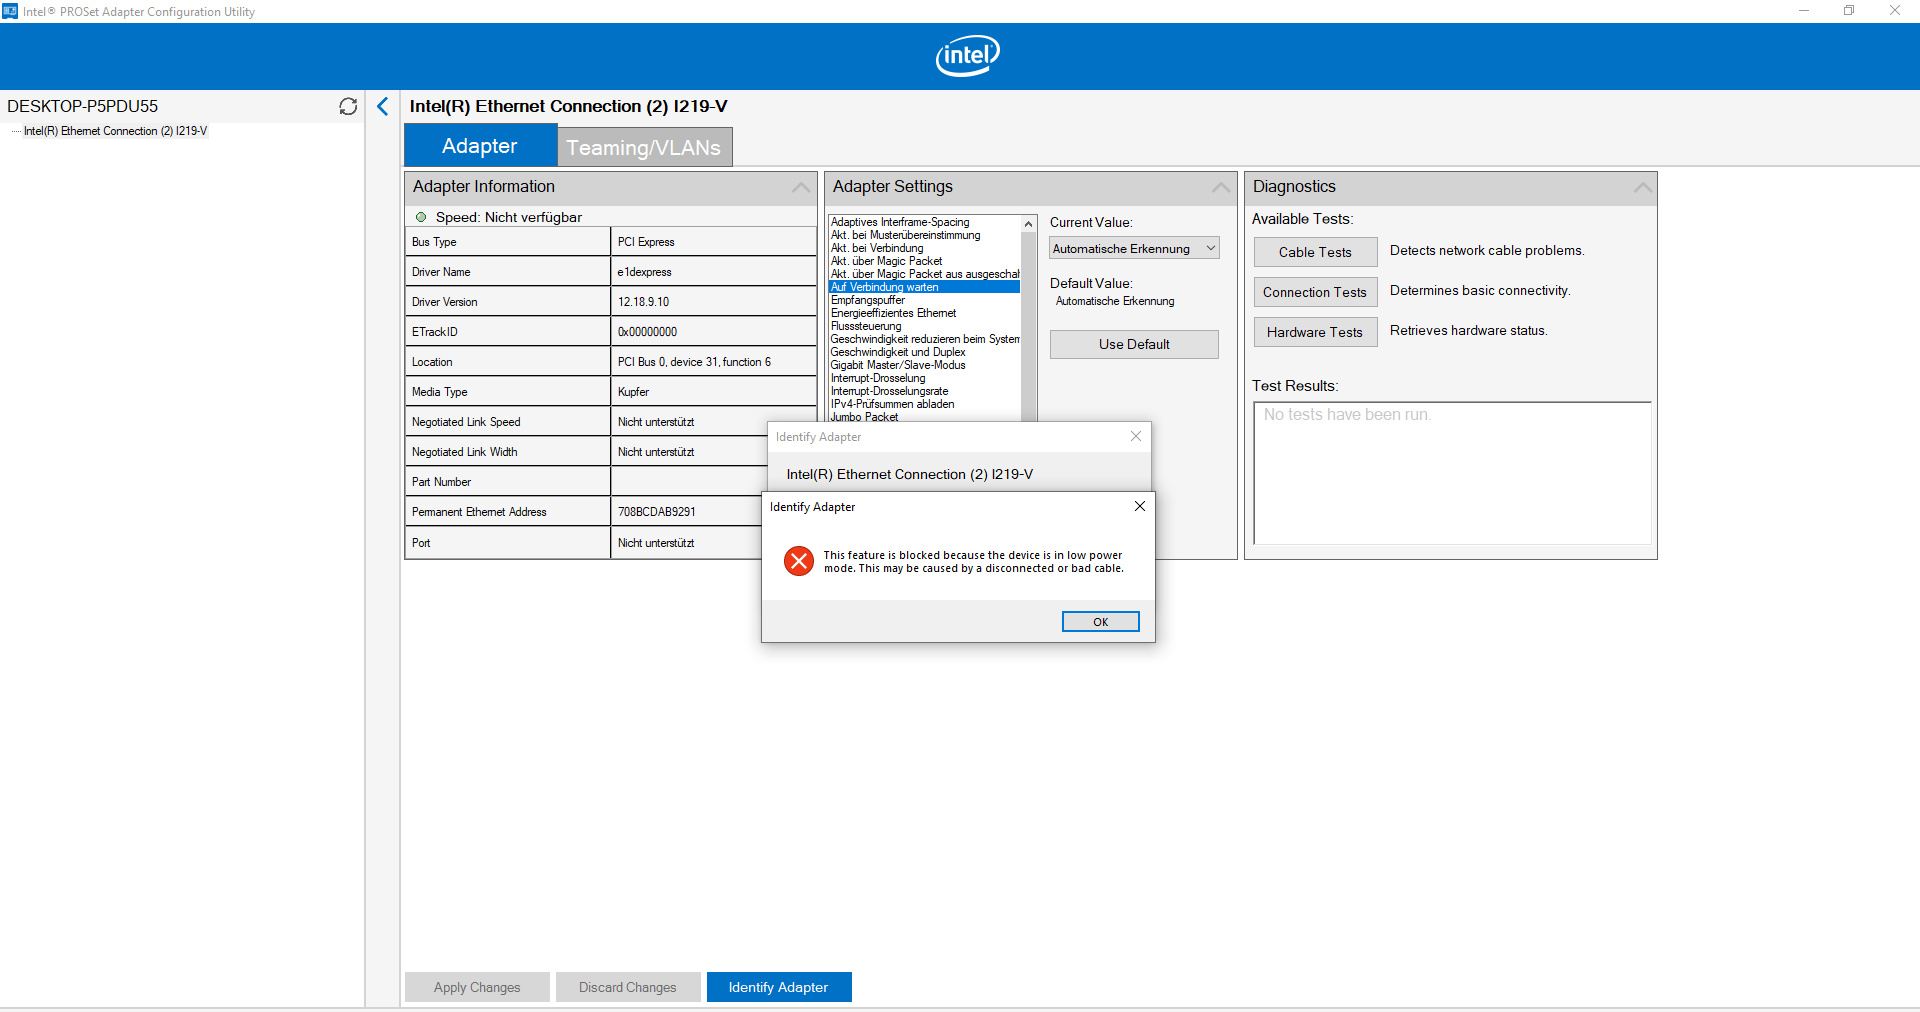This screenshot has height=1012, width=1920.
Task: Click the settings list scrollbar track
Action: pos(1028,325)
